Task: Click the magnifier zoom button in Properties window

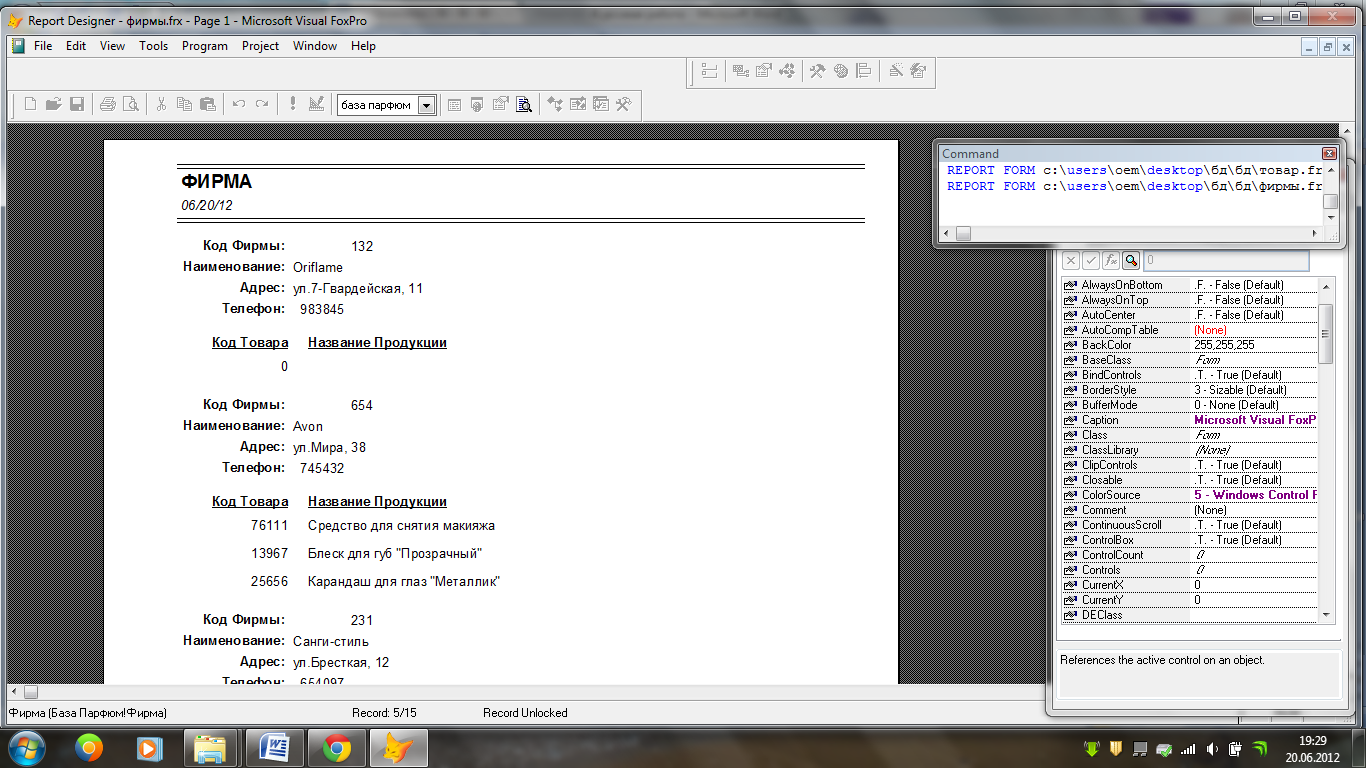Action: coord(1131,261)
